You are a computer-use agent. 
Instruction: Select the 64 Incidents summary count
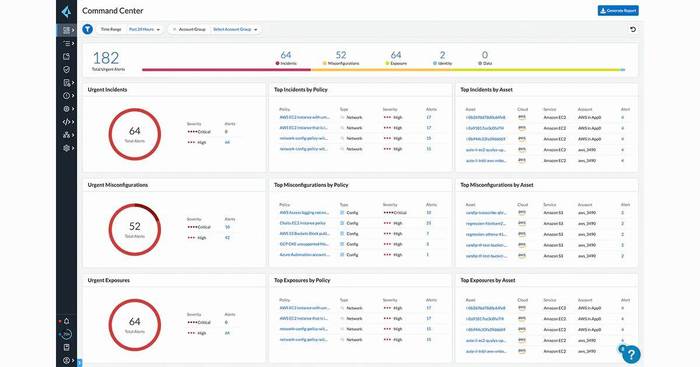(286, 55)
